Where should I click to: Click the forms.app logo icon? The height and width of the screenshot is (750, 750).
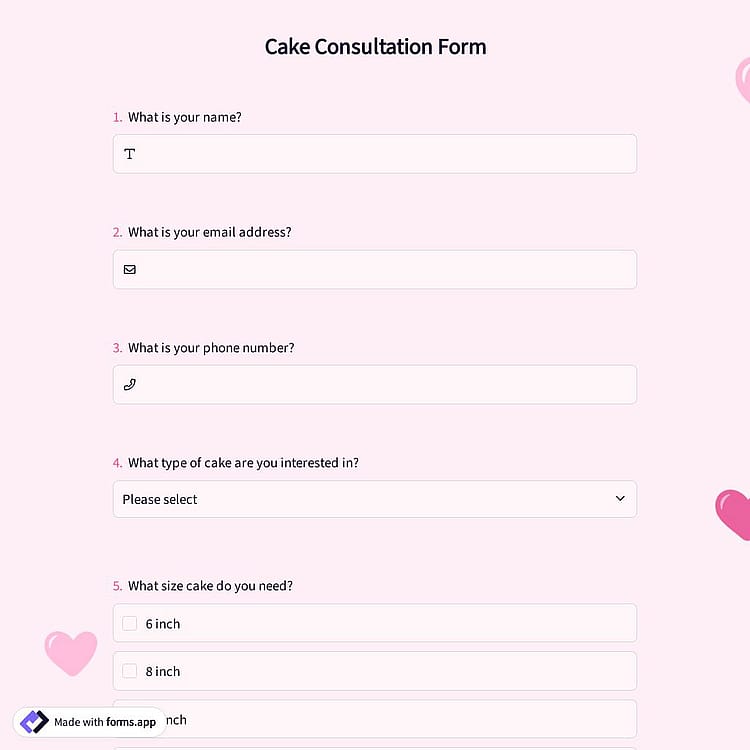(x=34, y=722)
